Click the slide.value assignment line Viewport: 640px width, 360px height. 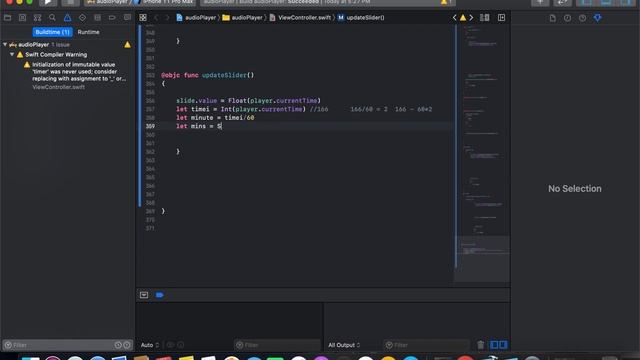click(x=248, y=100)
